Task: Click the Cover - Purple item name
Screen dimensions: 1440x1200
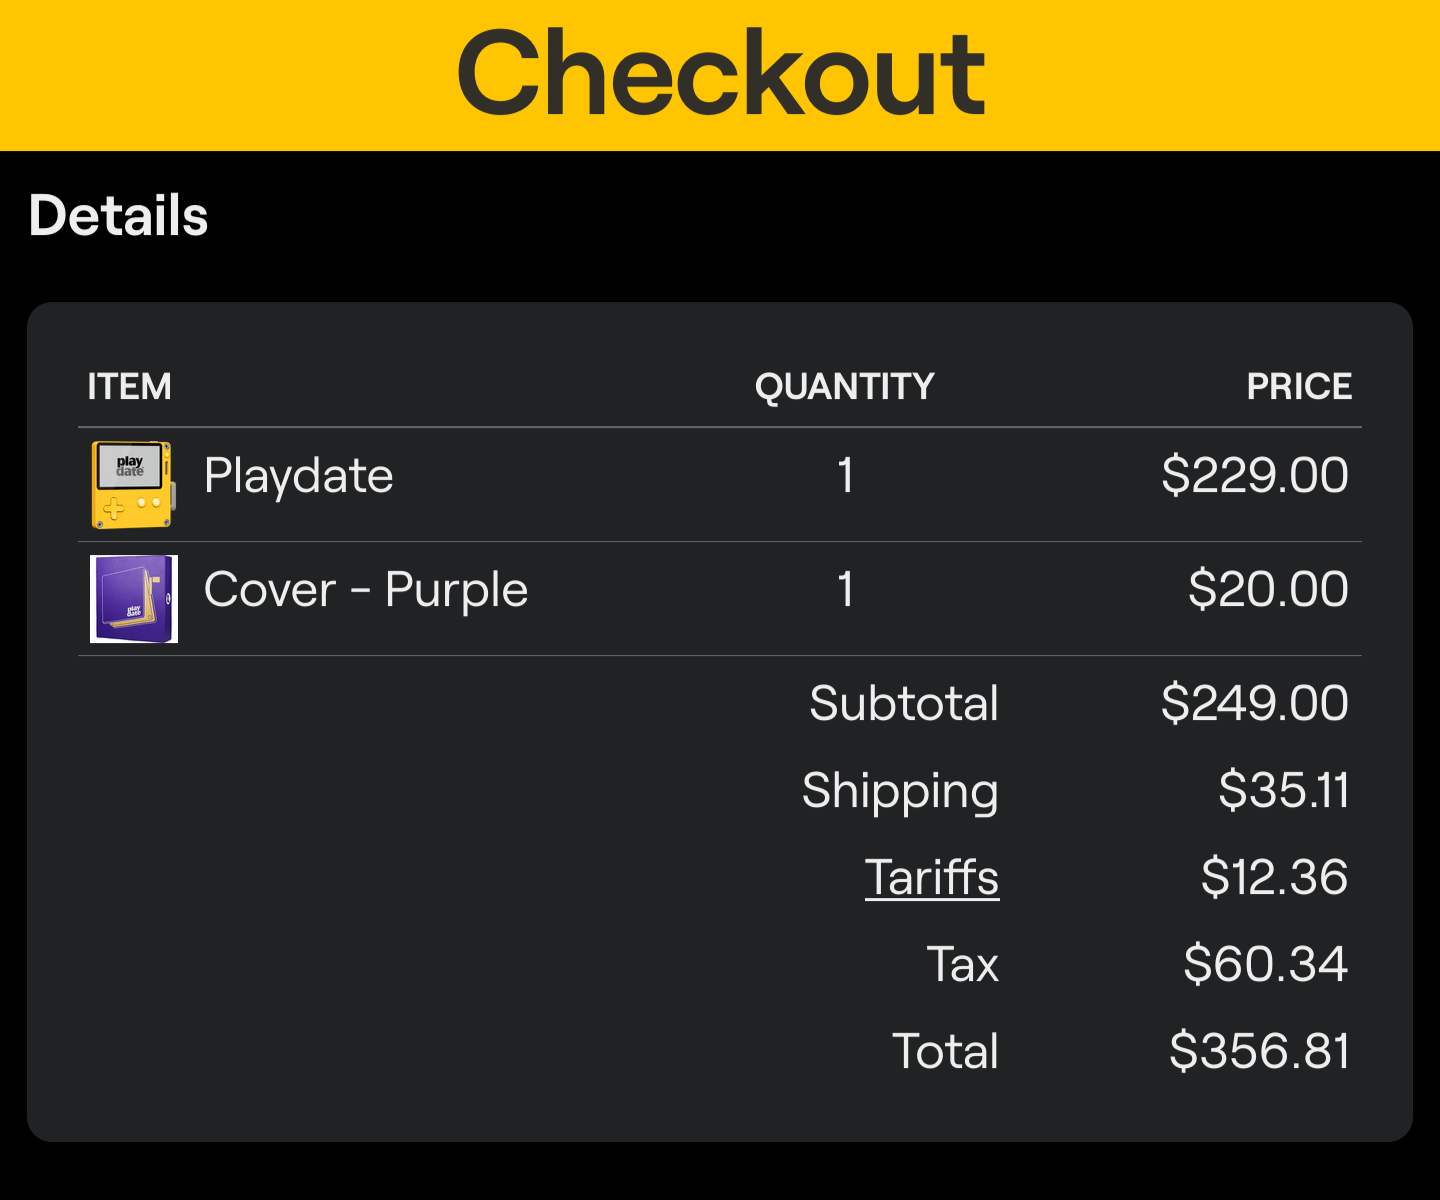Action: tap(366, 590)
